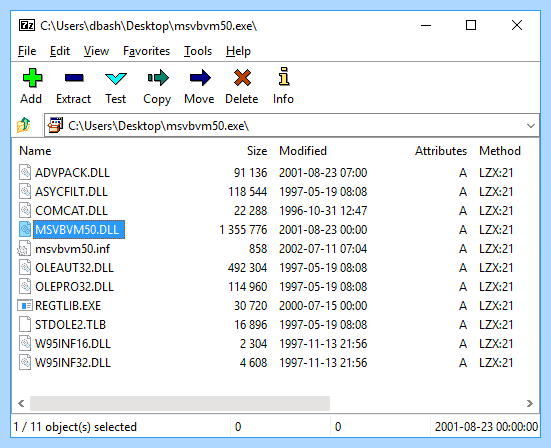Viewport: 551px width, 448px height.
Task: Maximize the 7-Zip window
Action: (471, 25)
